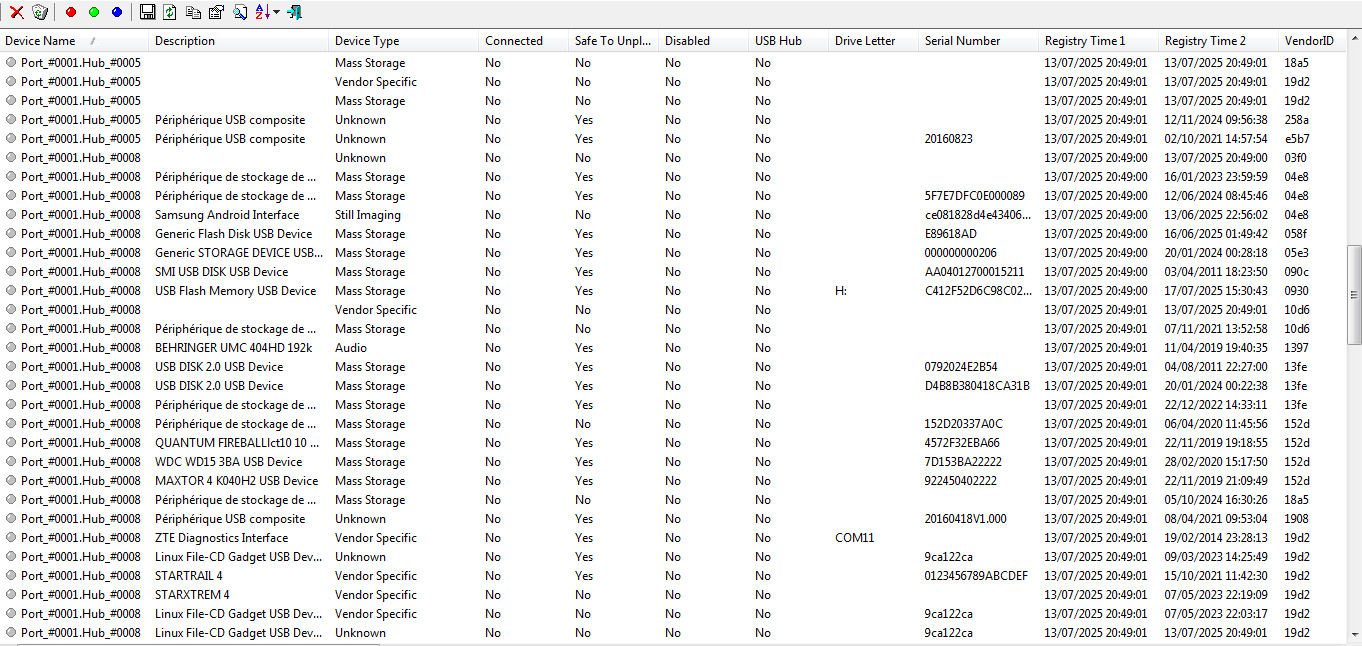The height and width of the screenshot is (646, 1362).
Task: Click the USB Hub column header
Action: (789, 41)
